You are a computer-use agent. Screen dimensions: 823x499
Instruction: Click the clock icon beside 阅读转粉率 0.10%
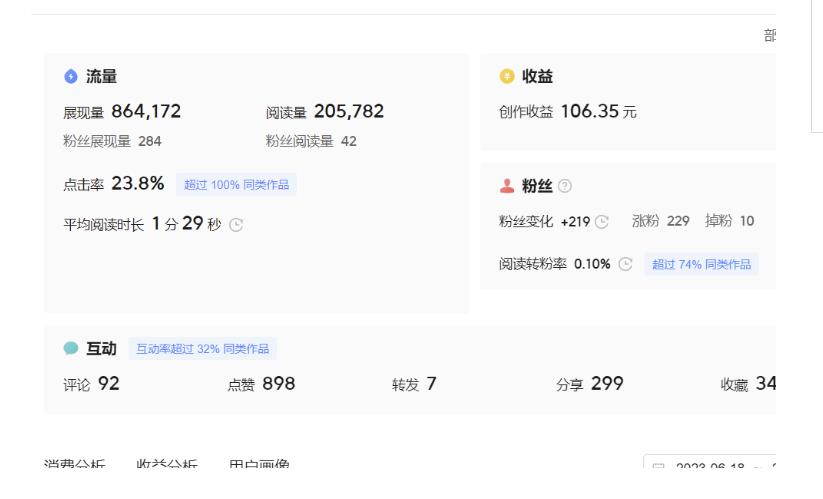pos(625,265)
